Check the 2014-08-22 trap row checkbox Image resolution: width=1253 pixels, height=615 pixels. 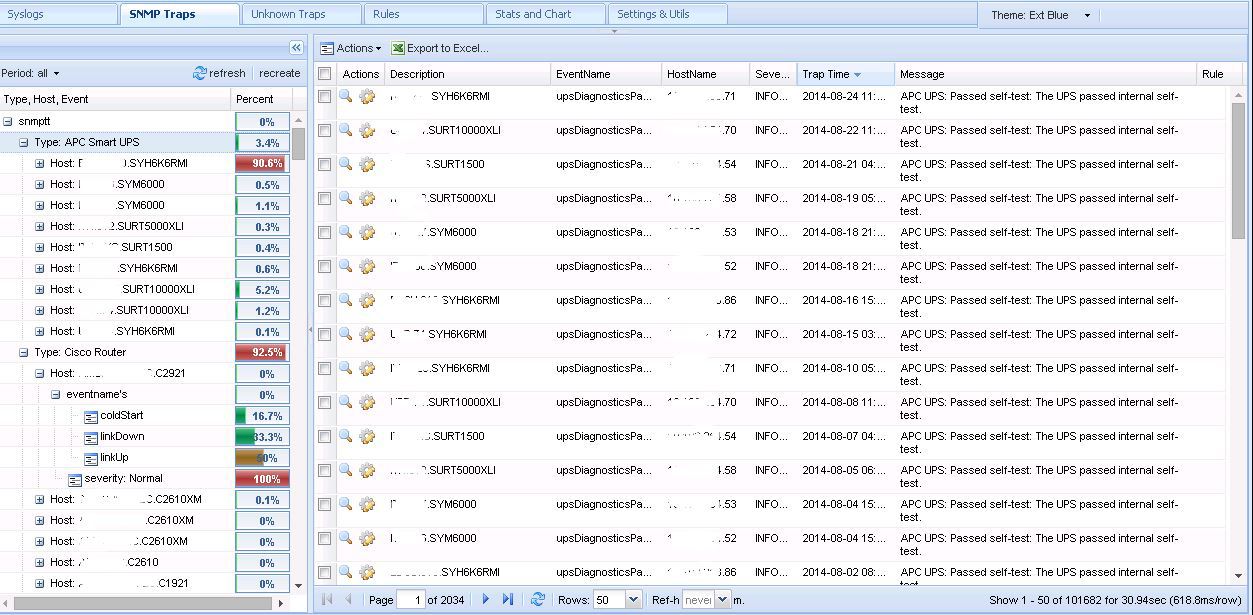pos(324,131)
